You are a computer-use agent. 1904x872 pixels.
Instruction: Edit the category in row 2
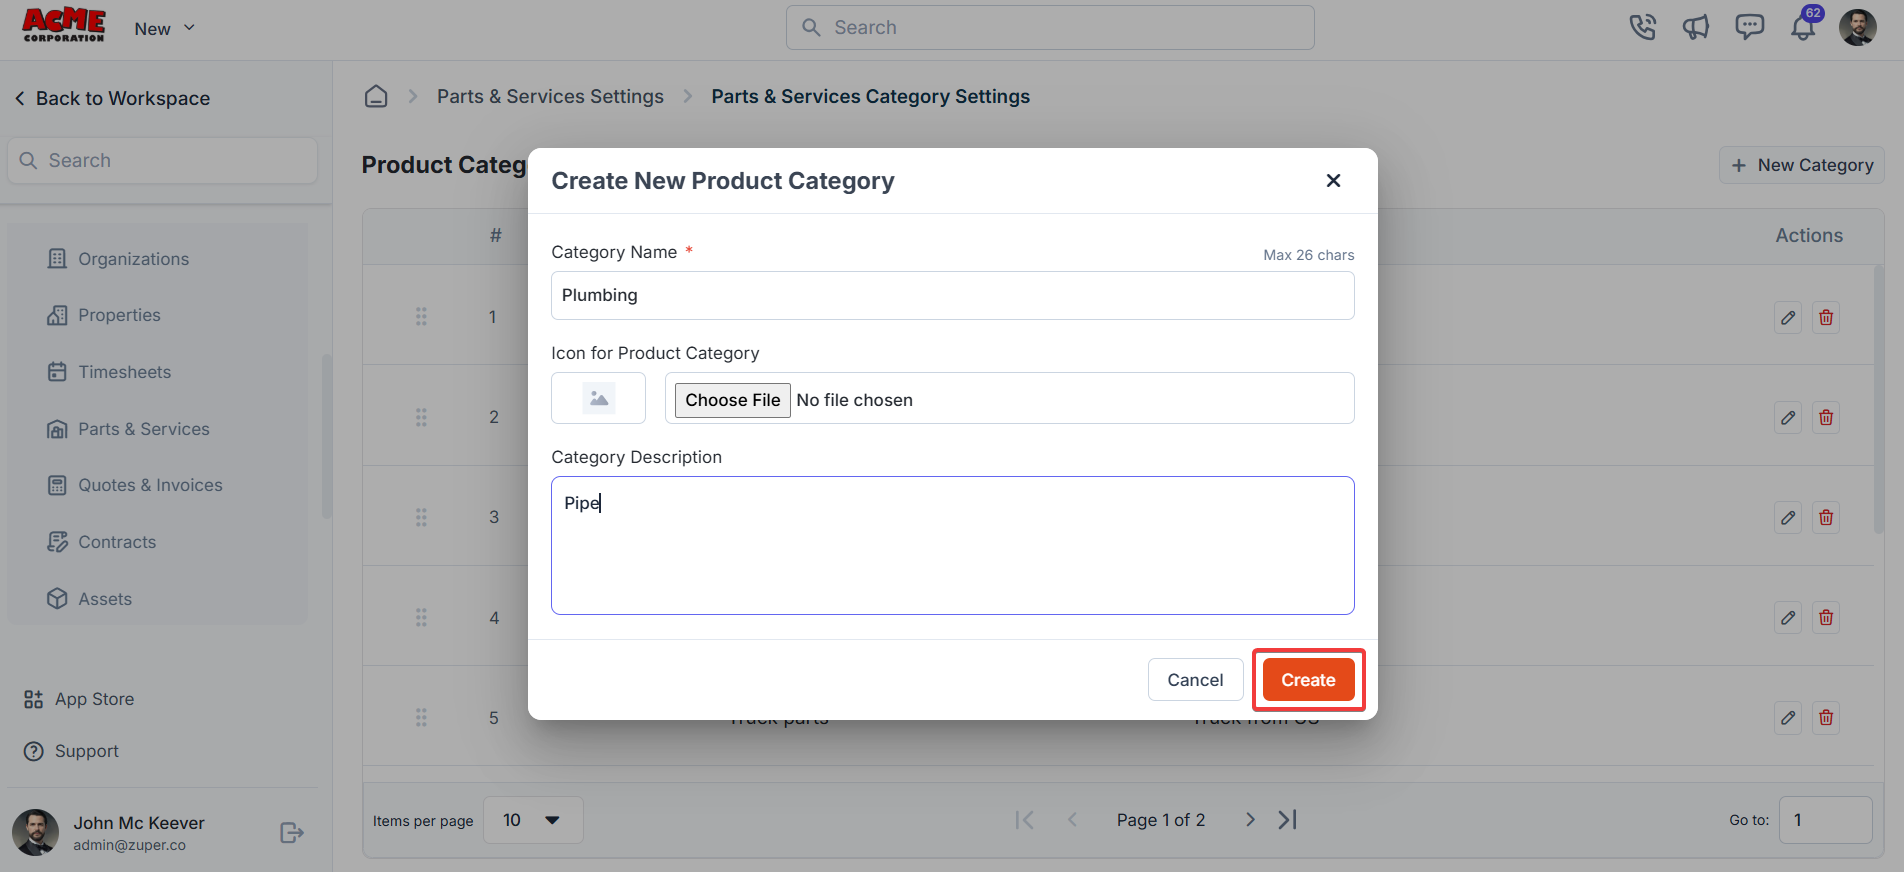point(1788,418)
